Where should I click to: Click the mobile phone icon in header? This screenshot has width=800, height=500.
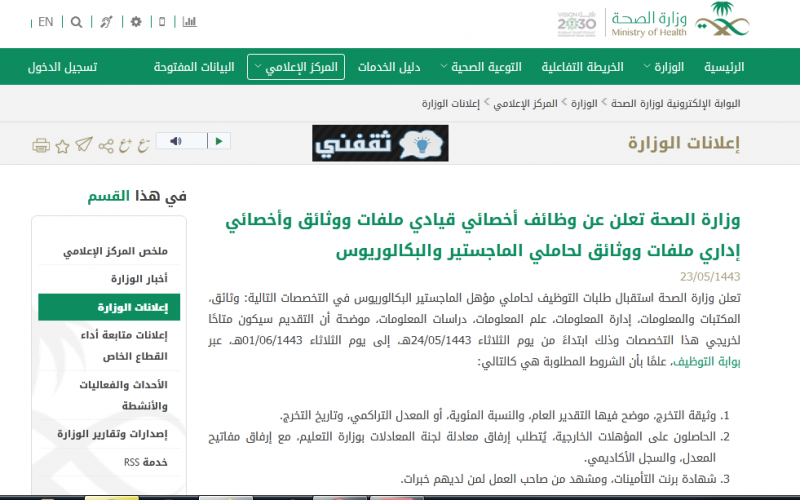(x=162, y=22)
